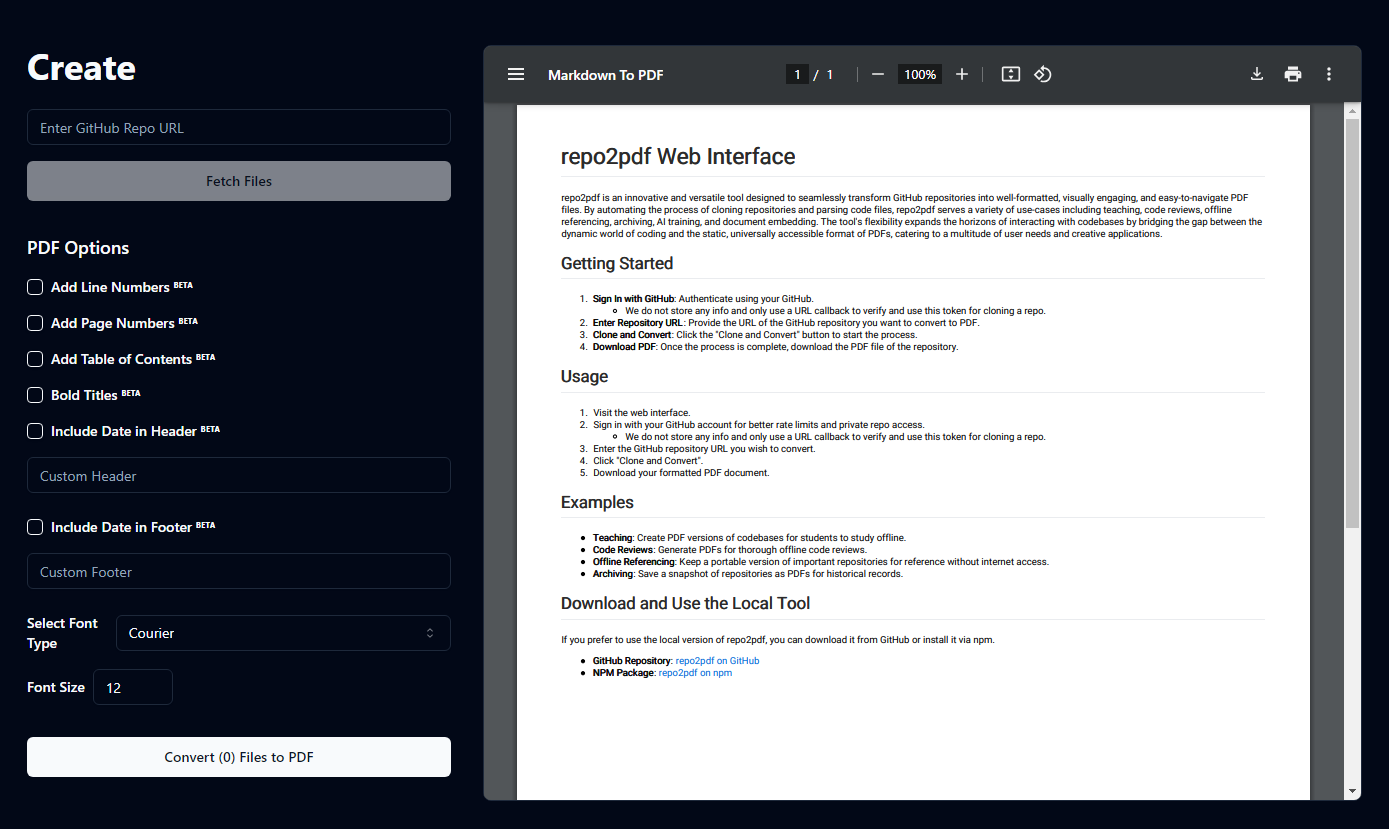Image resolution: width=1389 pixels, height=829 pixels.
Task: Click the scrollbar down arrow in PDF viewer
Action: click(1352, 791)
